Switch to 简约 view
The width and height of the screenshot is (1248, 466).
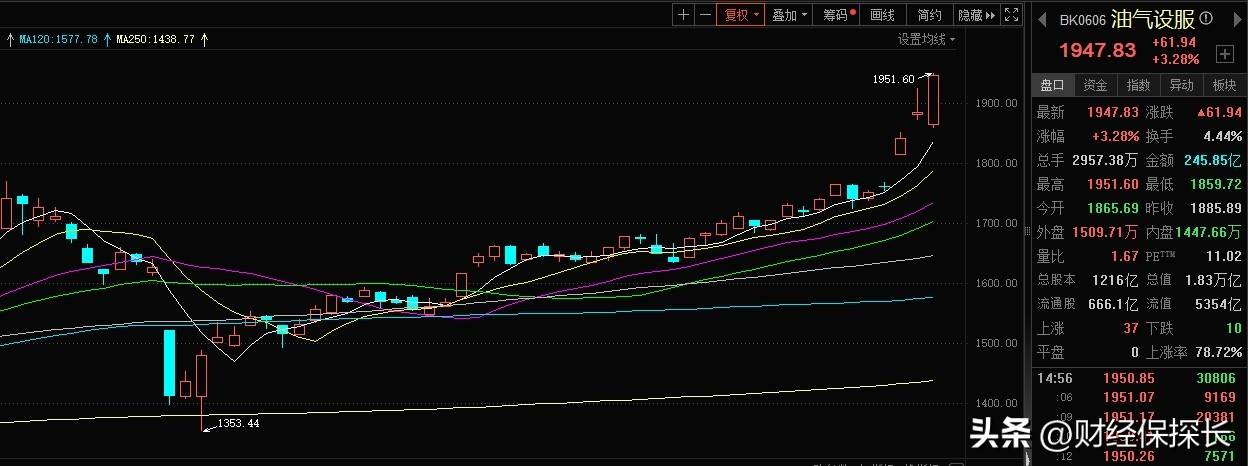tap(929, 15)
